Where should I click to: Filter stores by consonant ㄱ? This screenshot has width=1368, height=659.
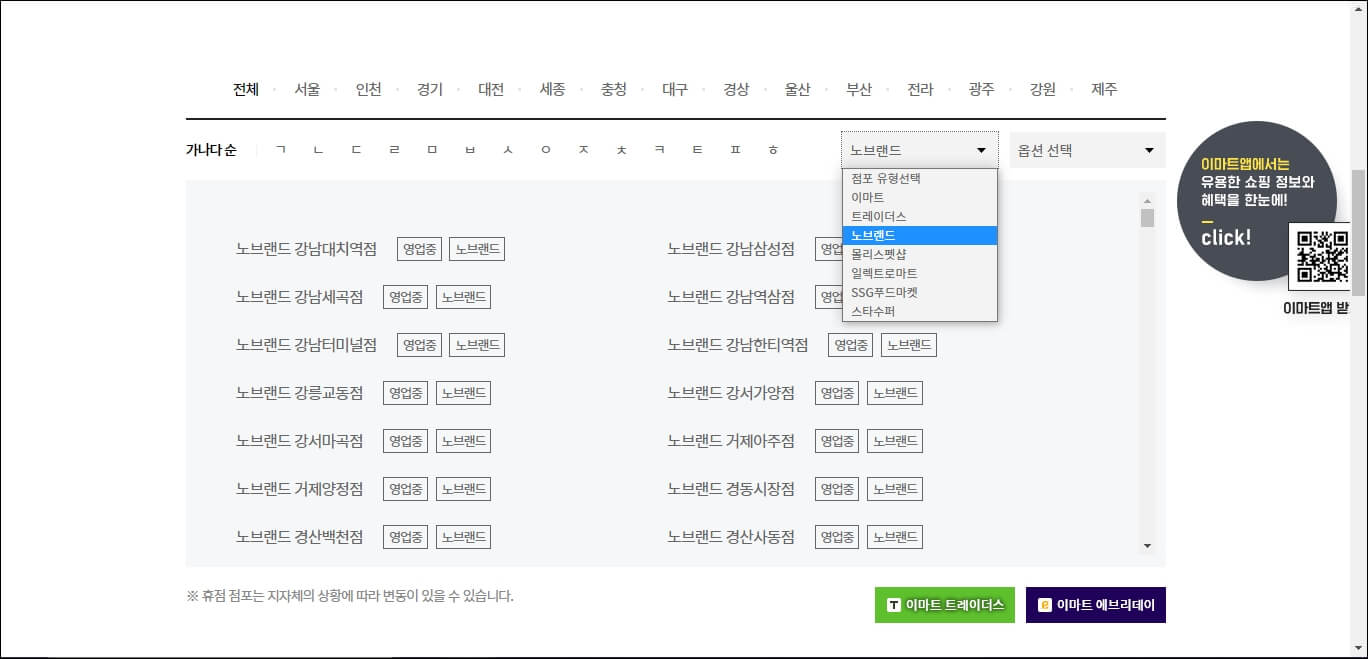[x=280, y=150]
